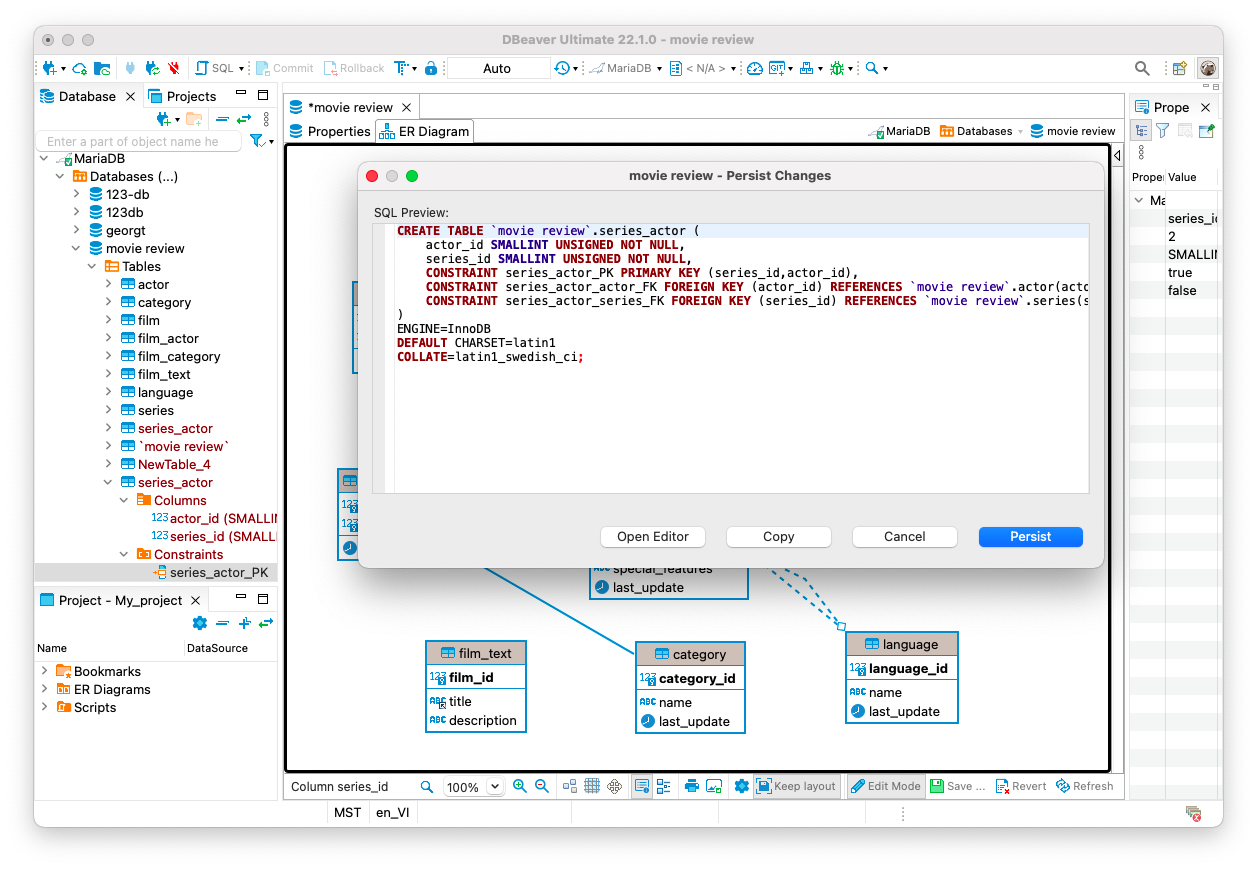The image size is (1257, 869).
Task: Click the Commit transaction icon
Action: [x=284, y=68]
